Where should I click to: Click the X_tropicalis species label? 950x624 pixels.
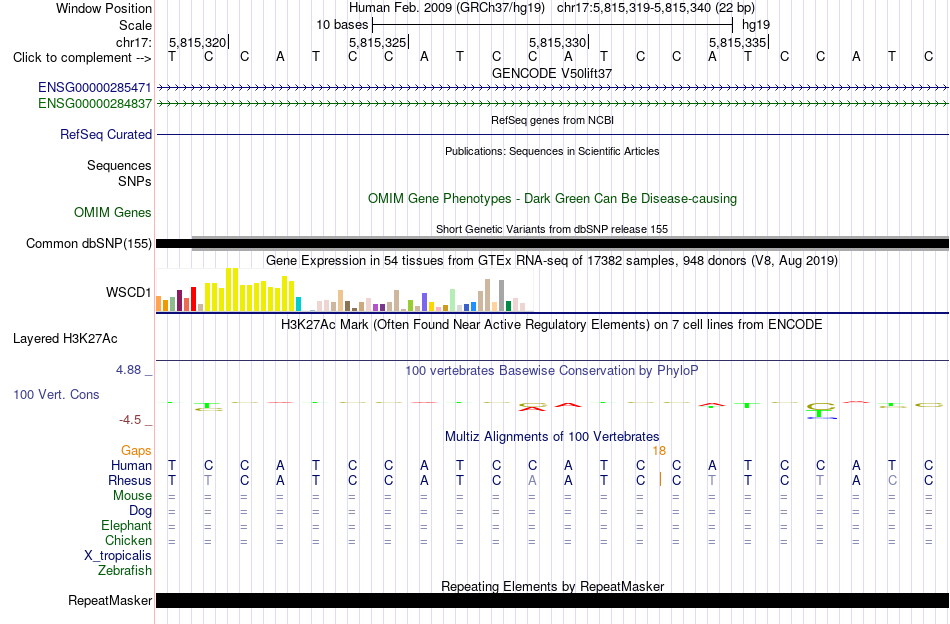click(x=118, y=556)
